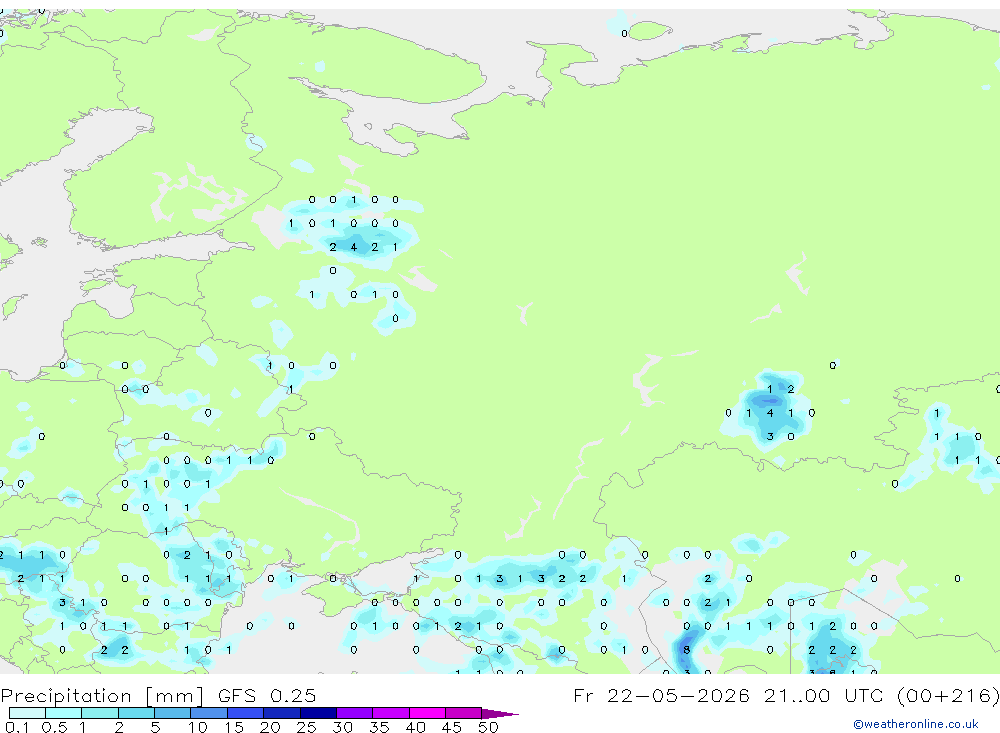Open the weatheronline.co.uk copyright link
This screenshot has width=1000, height=733.
[915, 724]
